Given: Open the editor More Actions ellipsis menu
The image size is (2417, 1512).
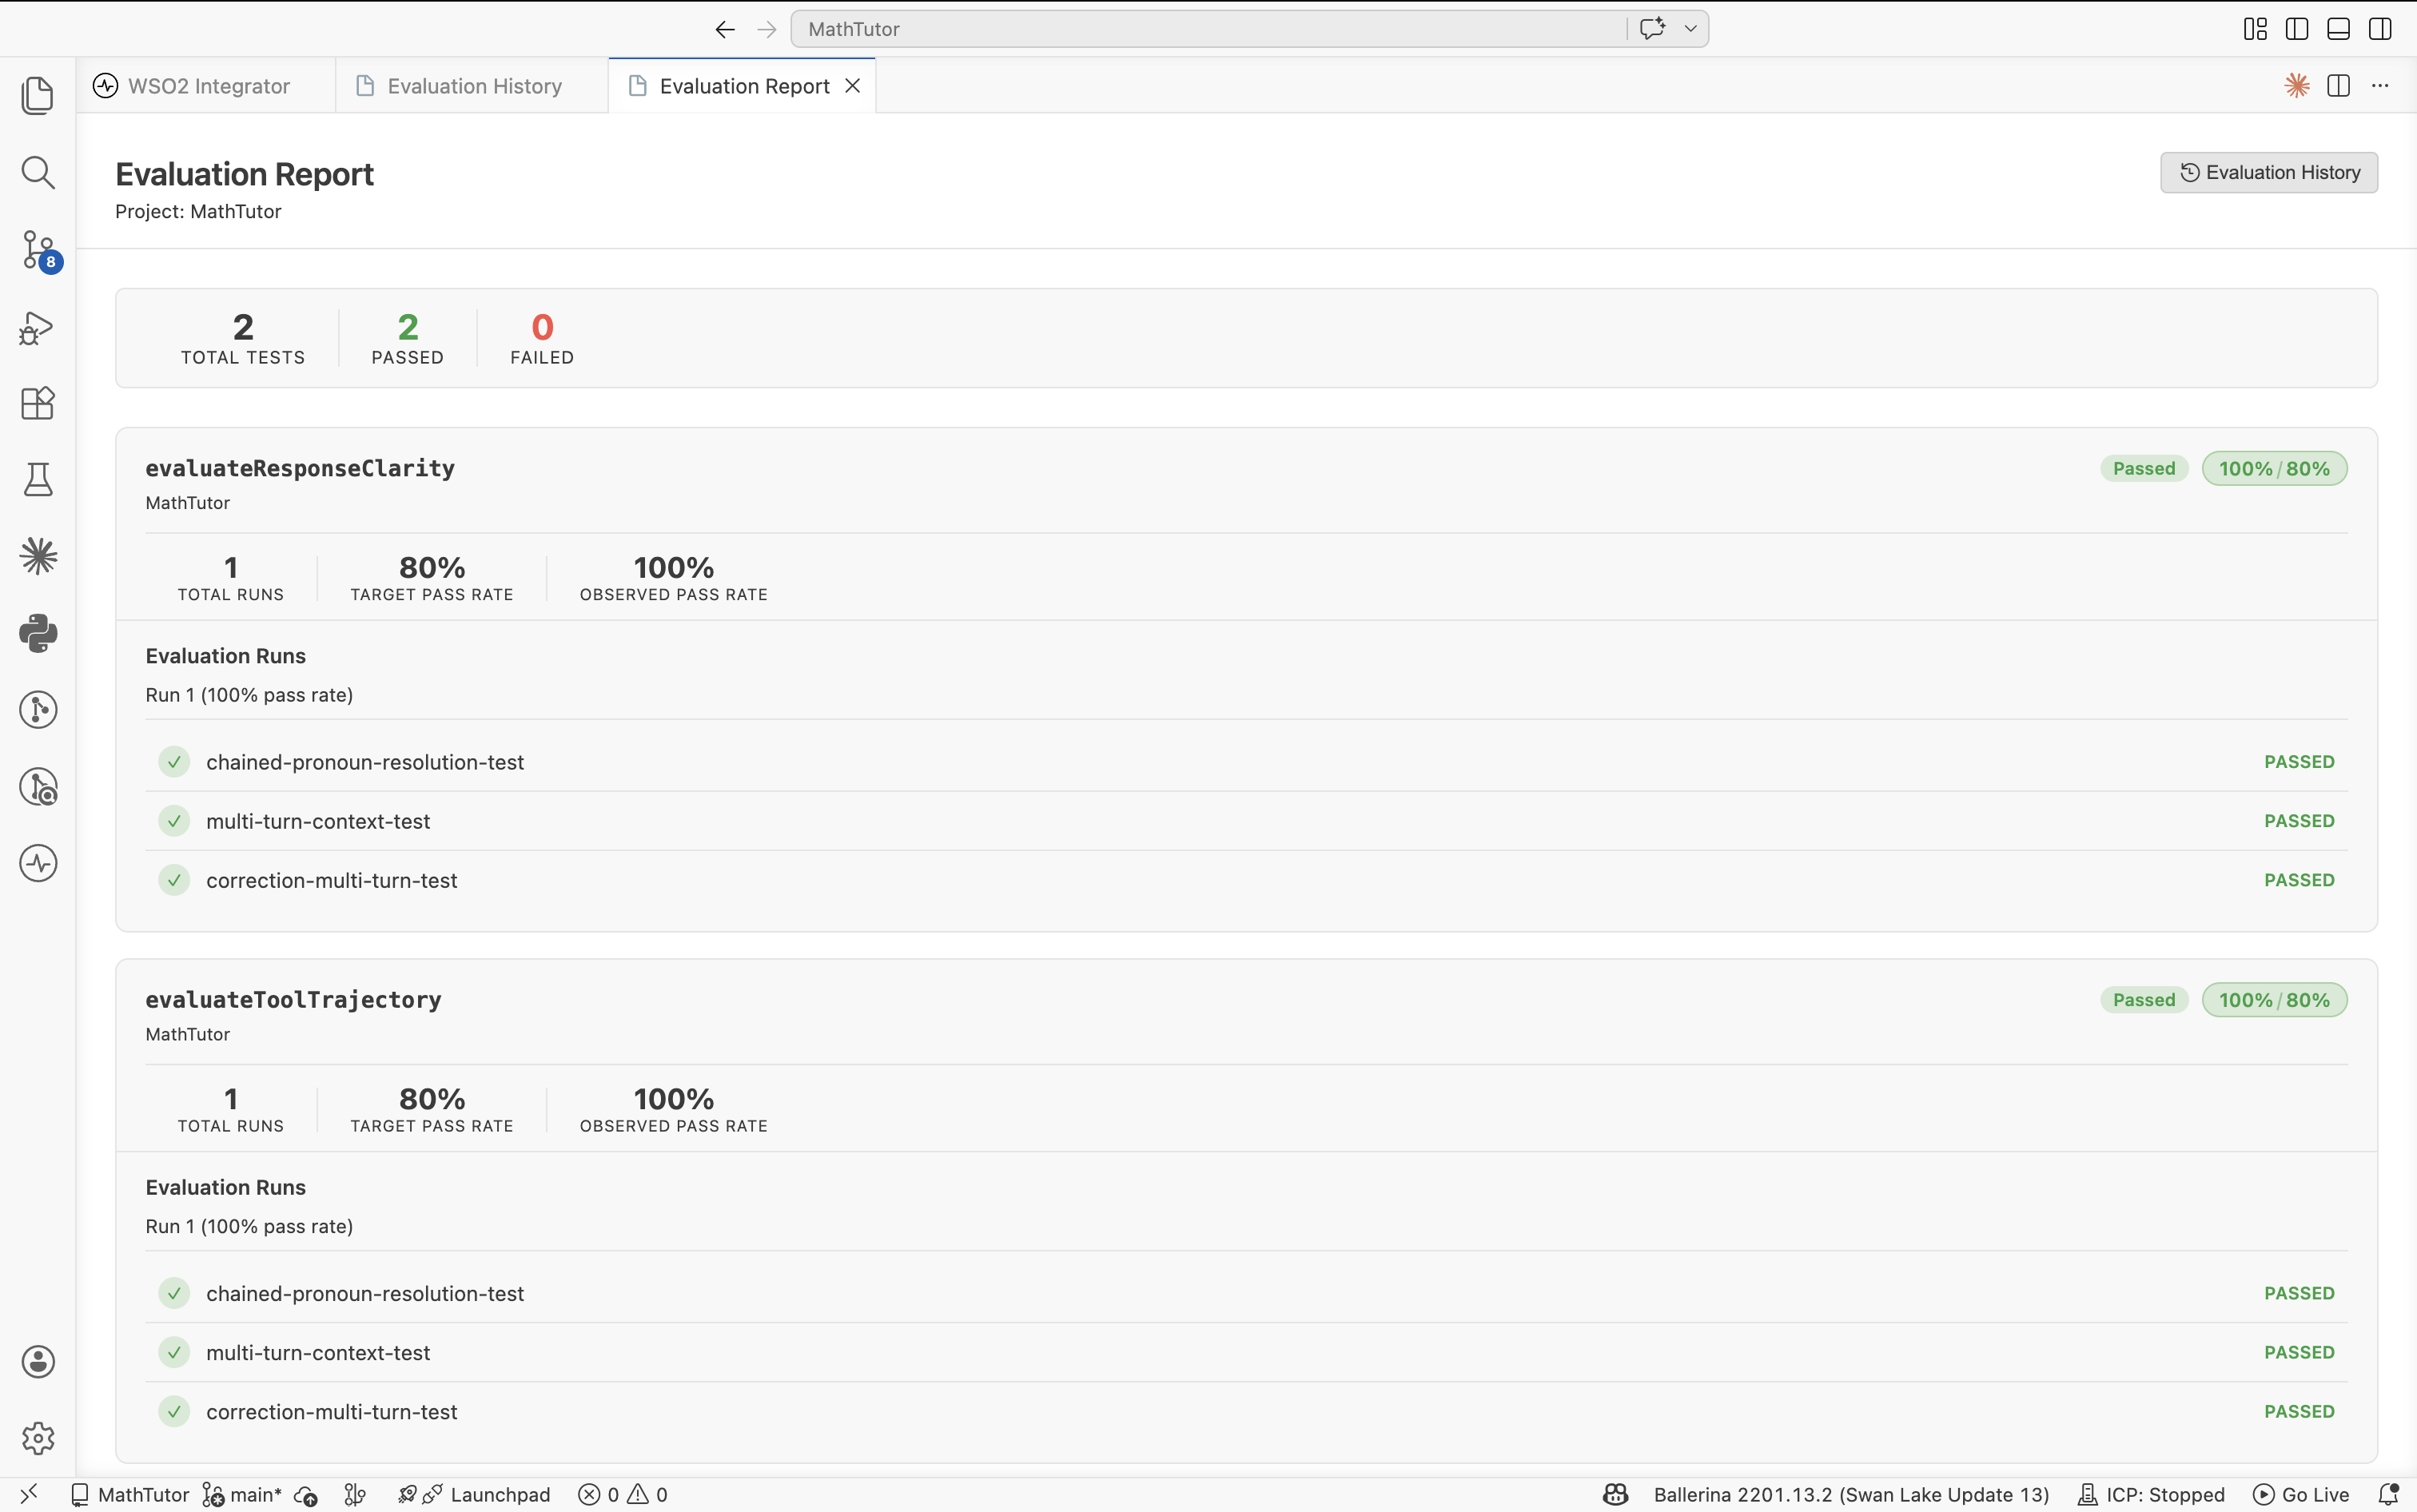Looking at the screenshot, I should [2380, 86].
